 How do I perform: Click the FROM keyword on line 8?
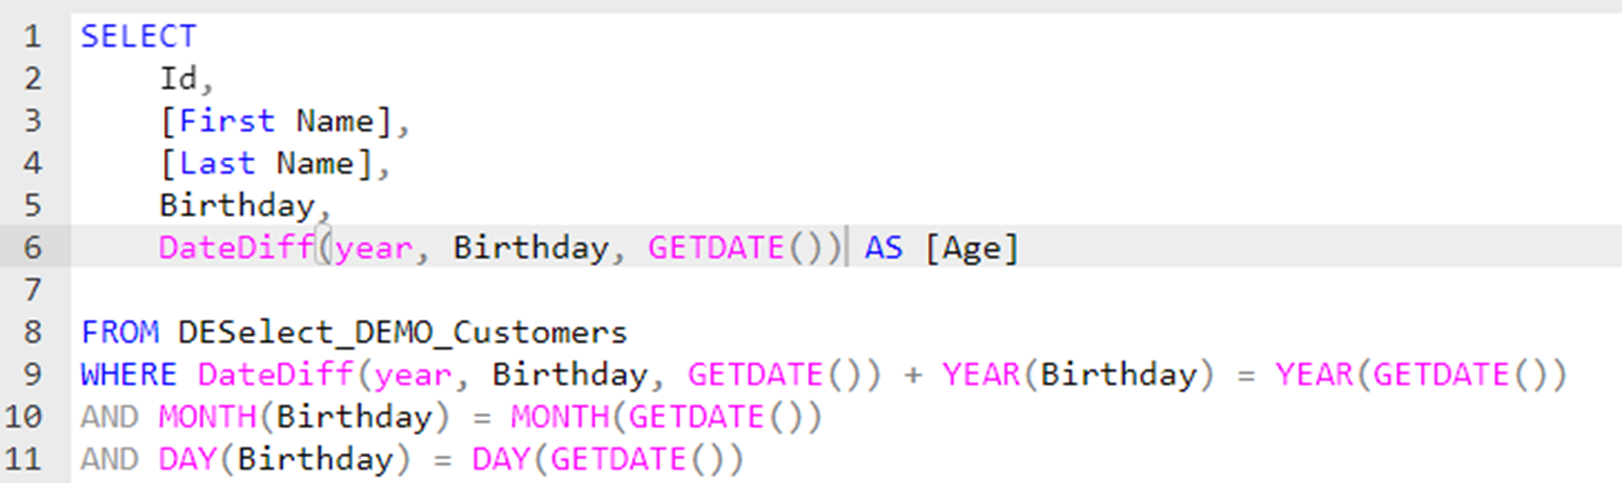pyautogui.click(x=119, y=332)
